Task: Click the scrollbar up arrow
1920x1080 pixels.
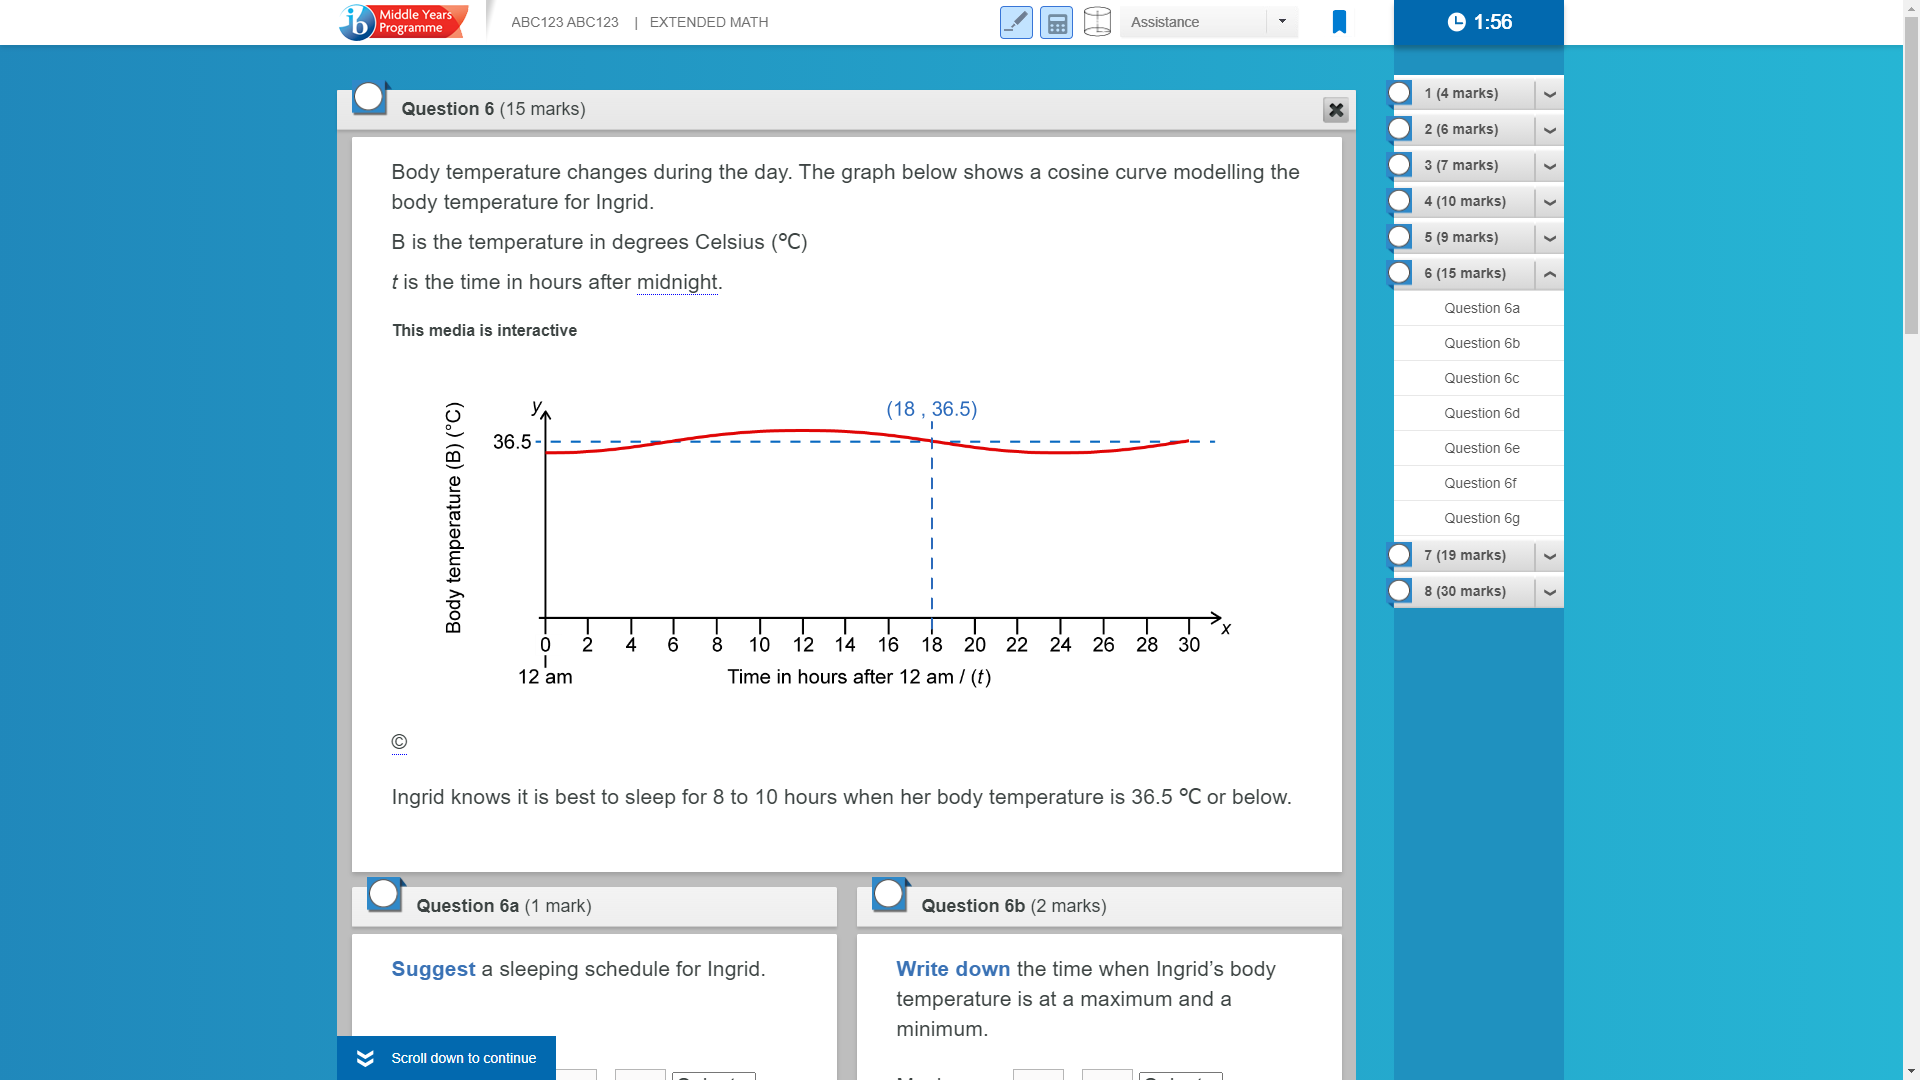Action: (1911, 8)
